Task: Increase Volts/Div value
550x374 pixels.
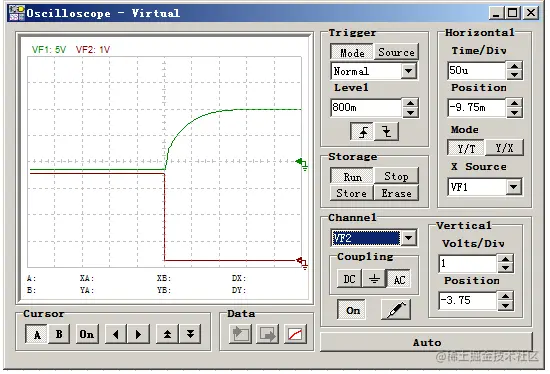Action: (505, 260)
